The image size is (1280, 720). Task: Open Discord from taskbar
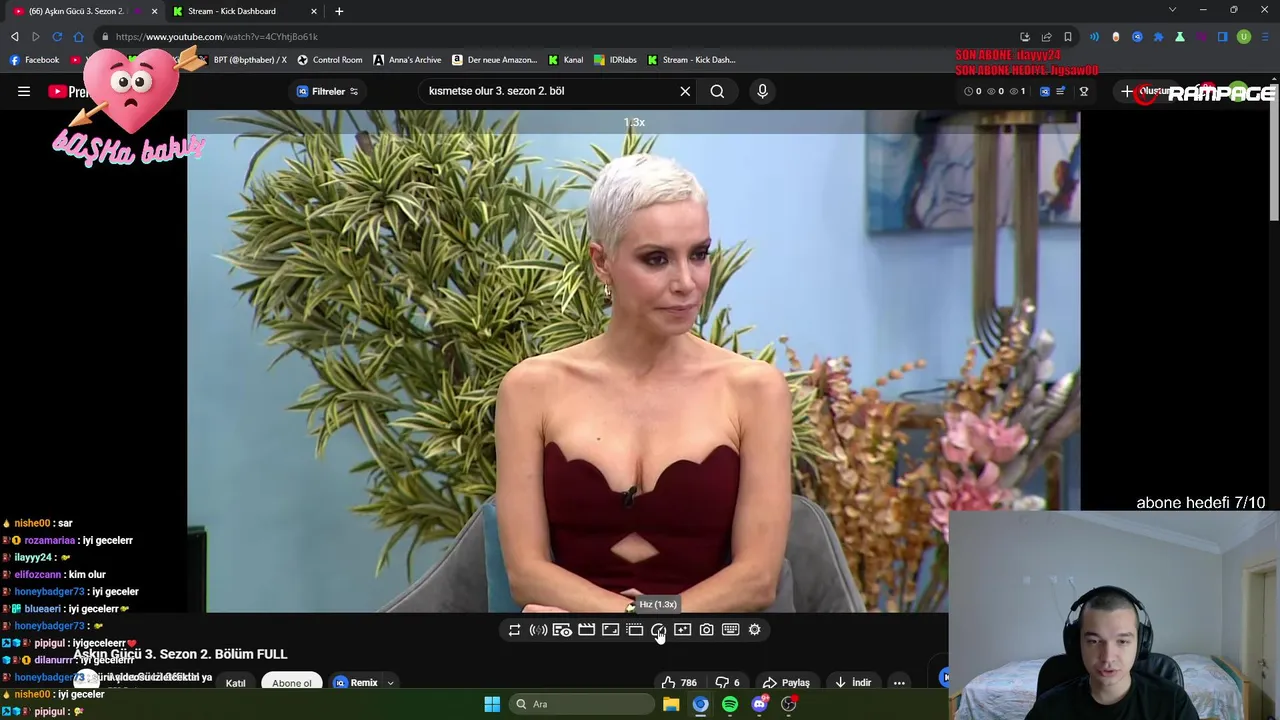(759, 704)
